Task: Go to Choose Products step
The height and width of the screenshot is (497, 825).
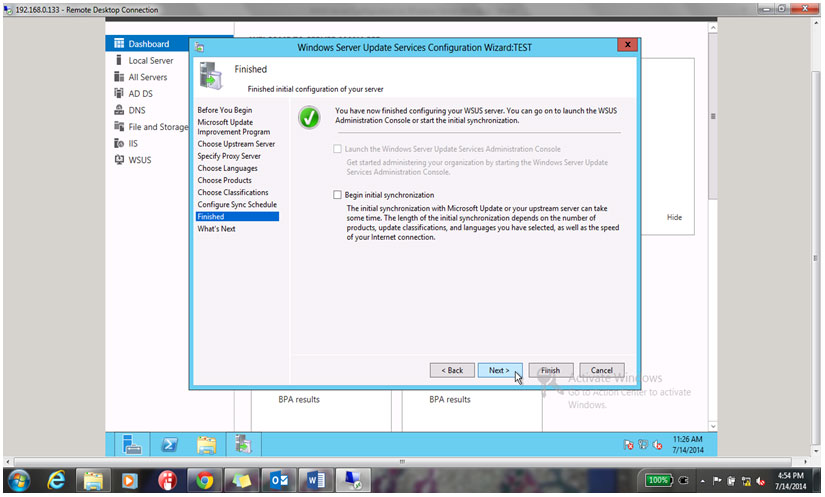Action: pyautogui.click(x=225, y=180)
